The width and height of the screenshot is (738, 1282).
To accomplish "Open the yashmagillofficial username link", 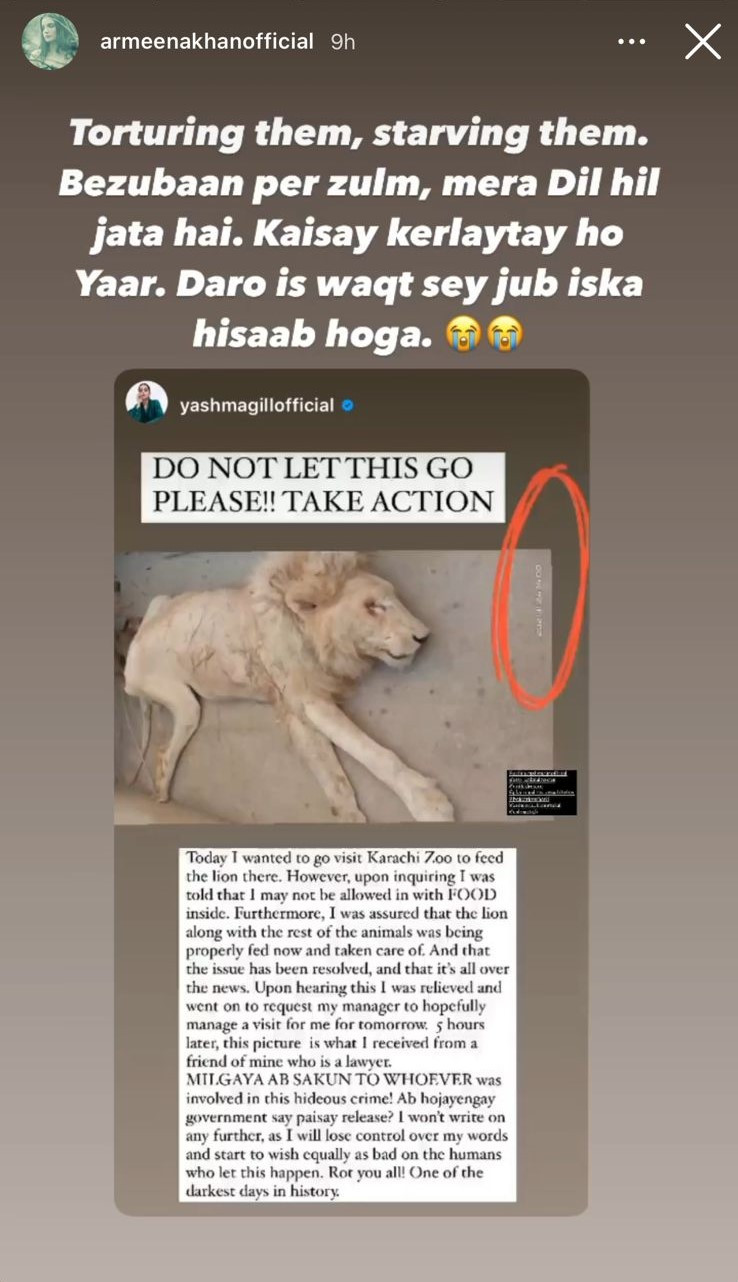I will 257,405.
